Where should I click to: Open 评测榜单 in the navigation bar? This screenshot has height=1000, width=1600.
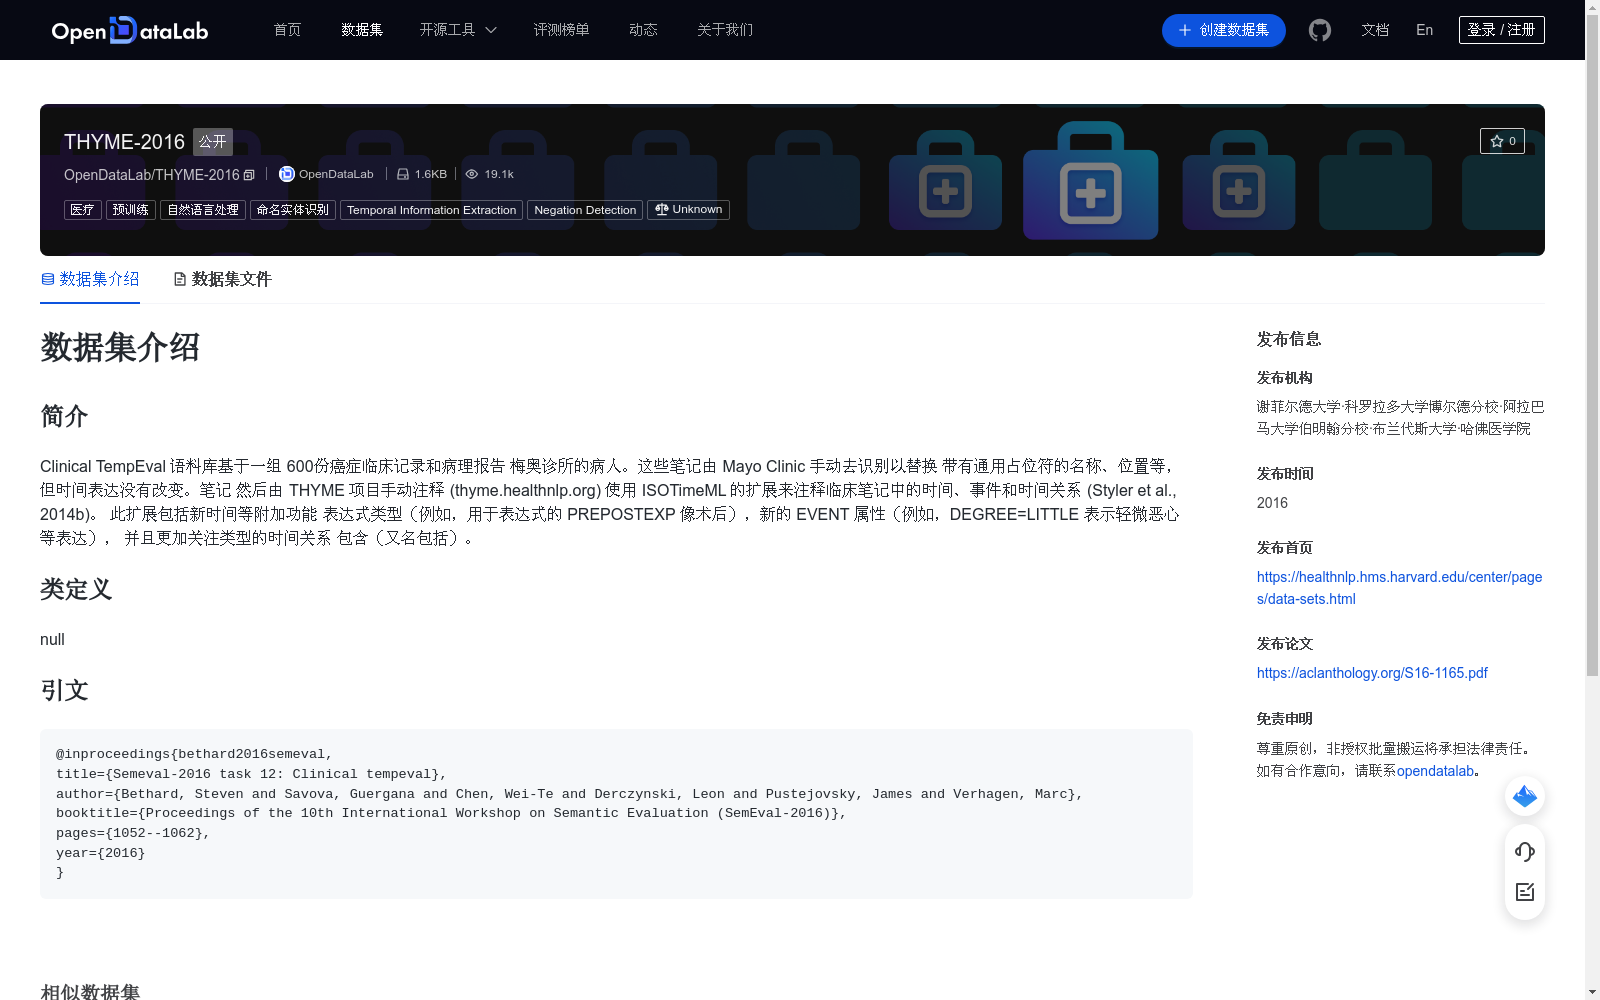tap(561, 30)
